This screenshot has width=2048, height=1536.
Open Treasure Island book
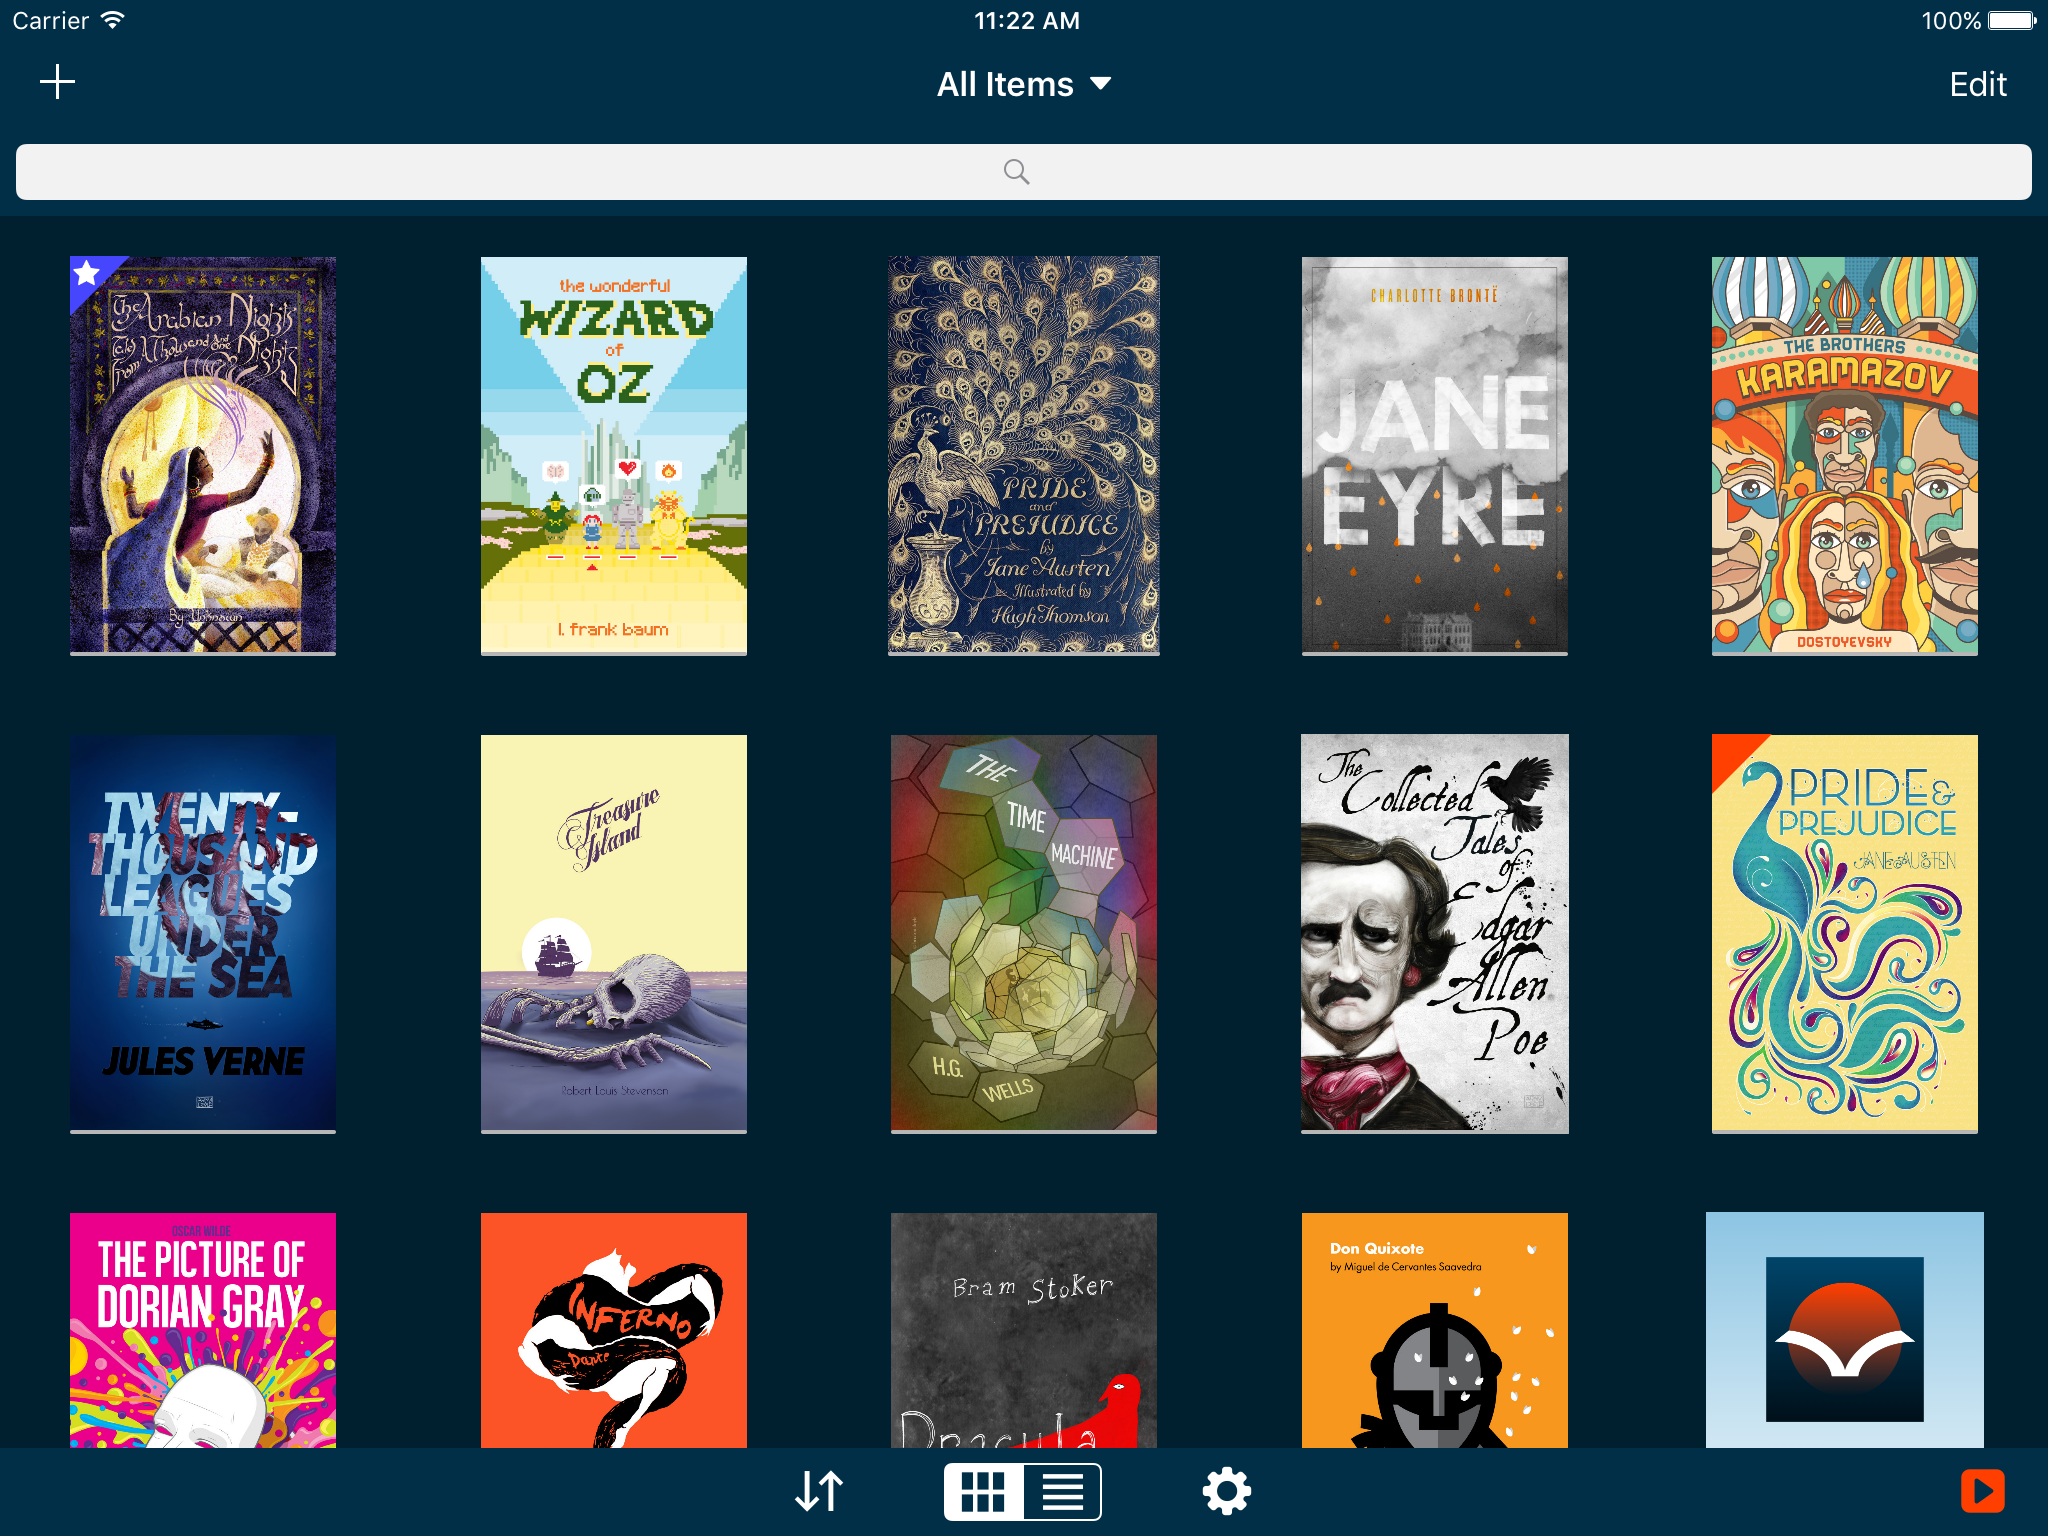(x=614, y=934)
